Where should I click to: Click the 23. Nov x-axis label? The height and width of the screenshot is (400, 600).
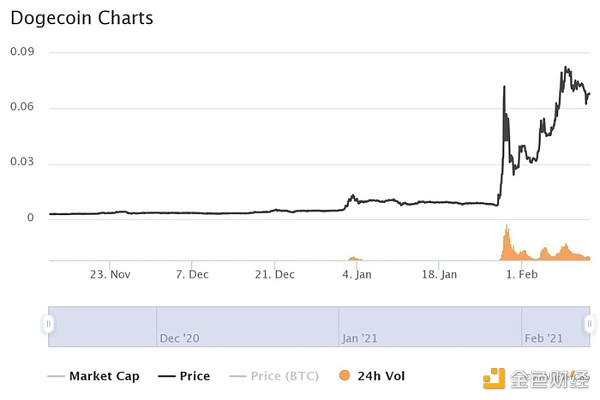point(109,274)
